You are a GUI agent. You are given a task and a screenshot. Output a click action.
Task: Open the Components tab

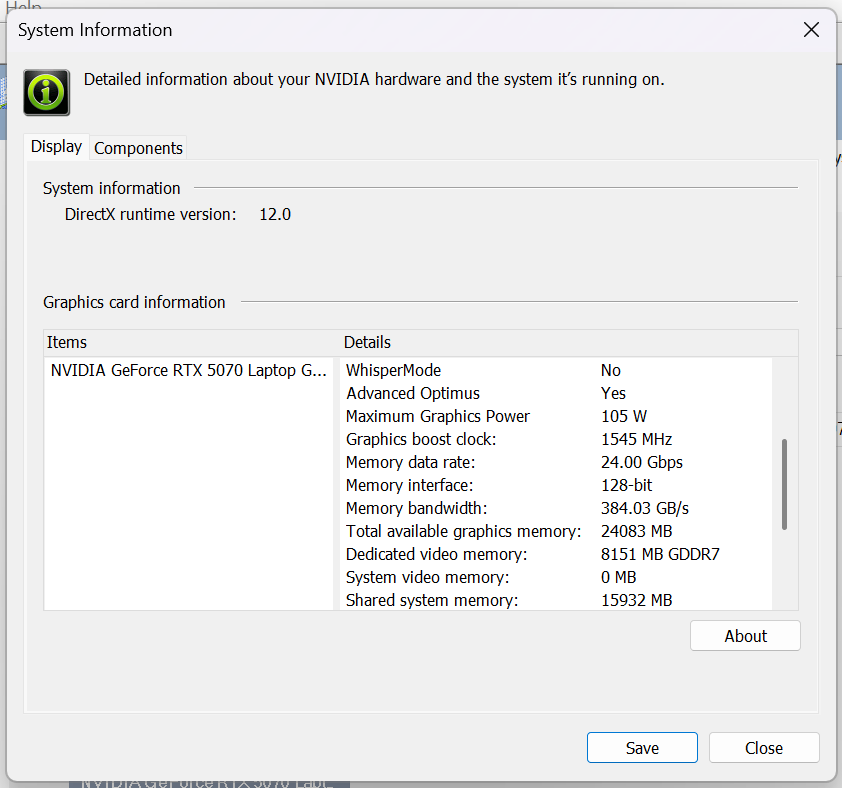(x=138, y=148)
